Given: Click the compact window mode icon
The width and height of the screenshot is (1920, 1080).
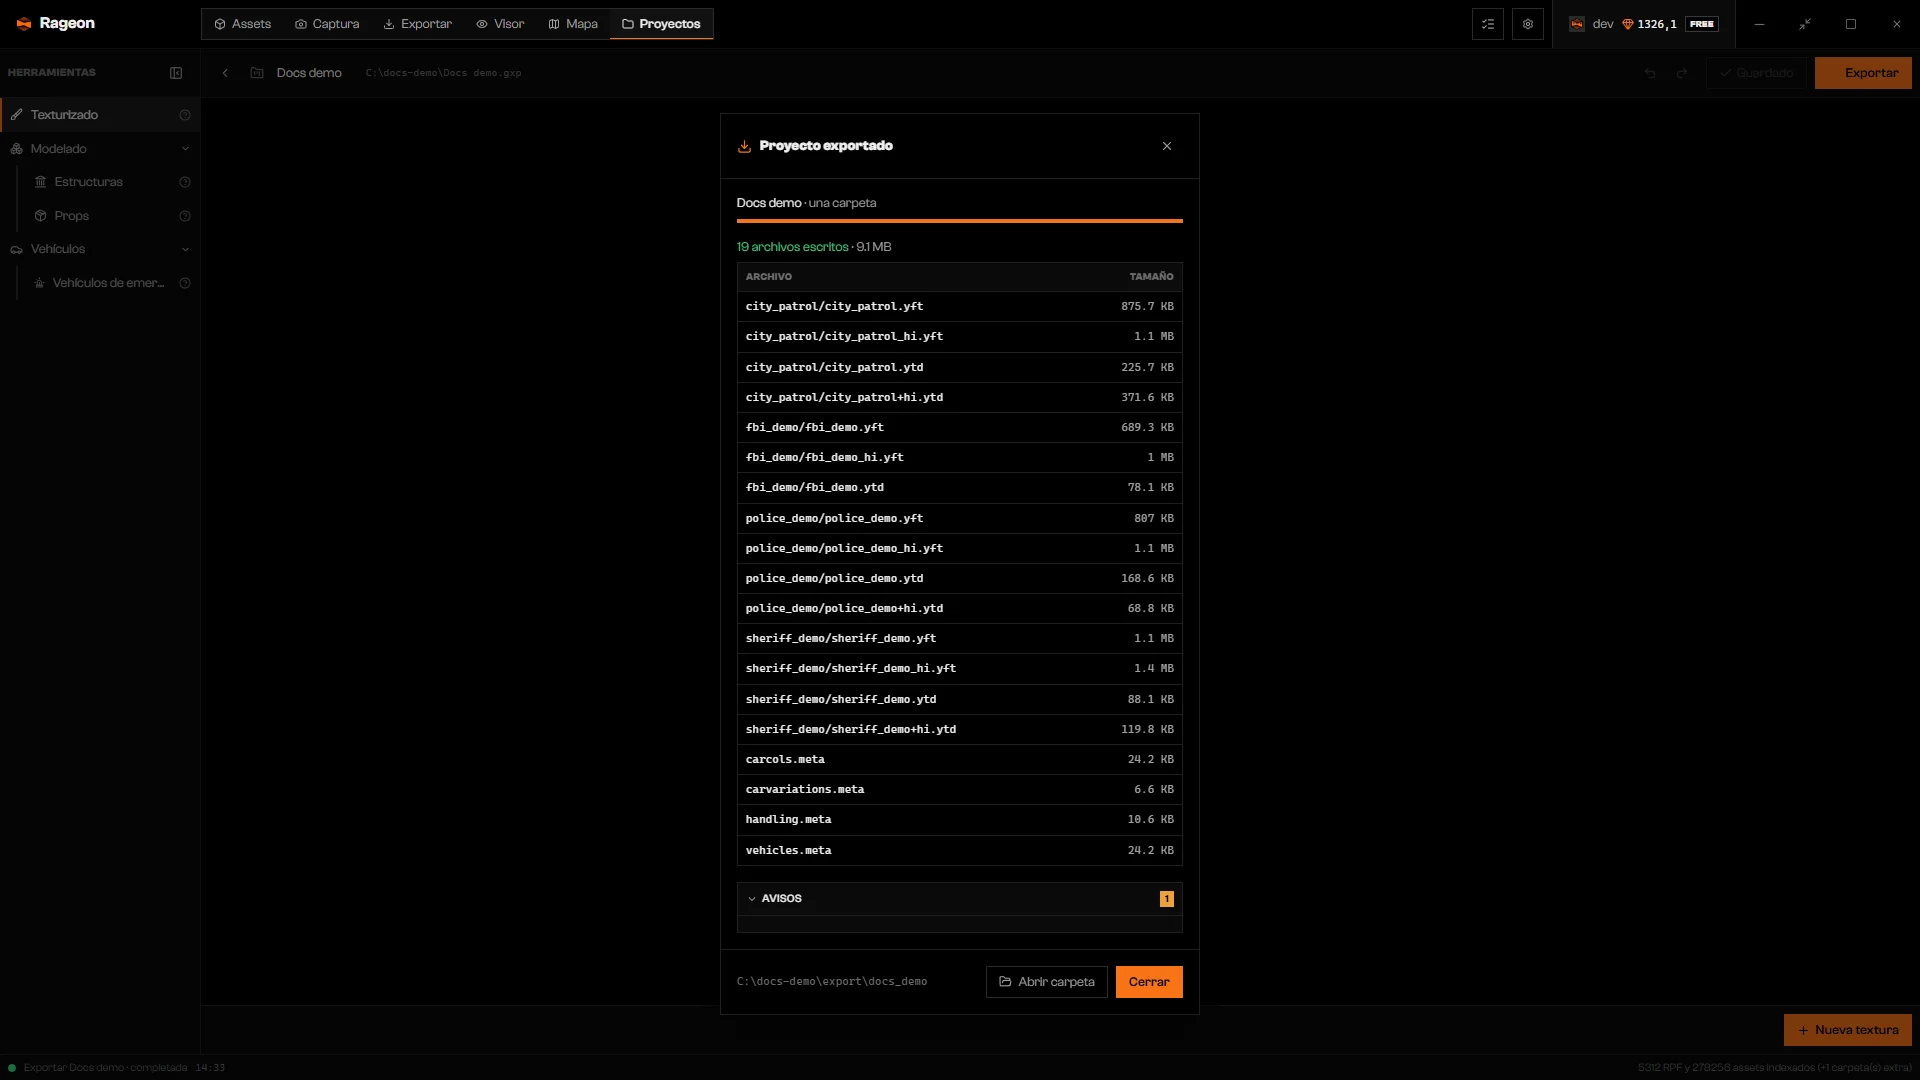Looking at the screenshot, I should pyautogui.click(x=1805, y=24).
